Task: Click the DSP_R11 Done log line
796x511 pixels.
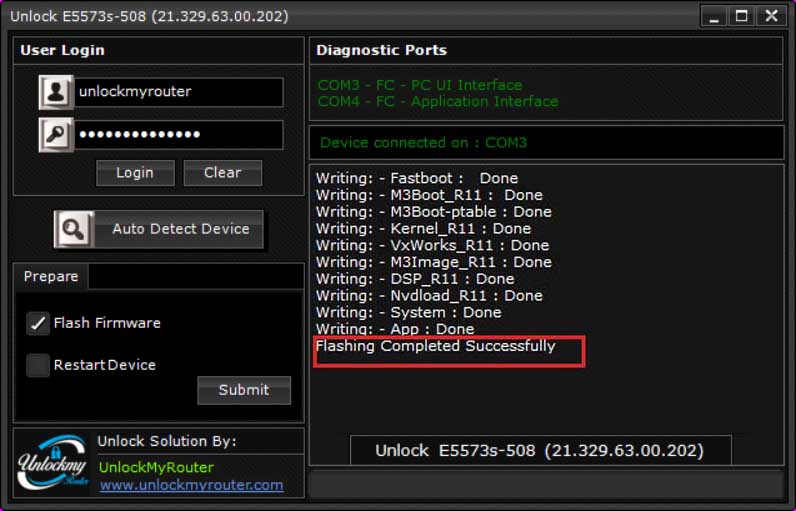Action: [x=415, y=279]
